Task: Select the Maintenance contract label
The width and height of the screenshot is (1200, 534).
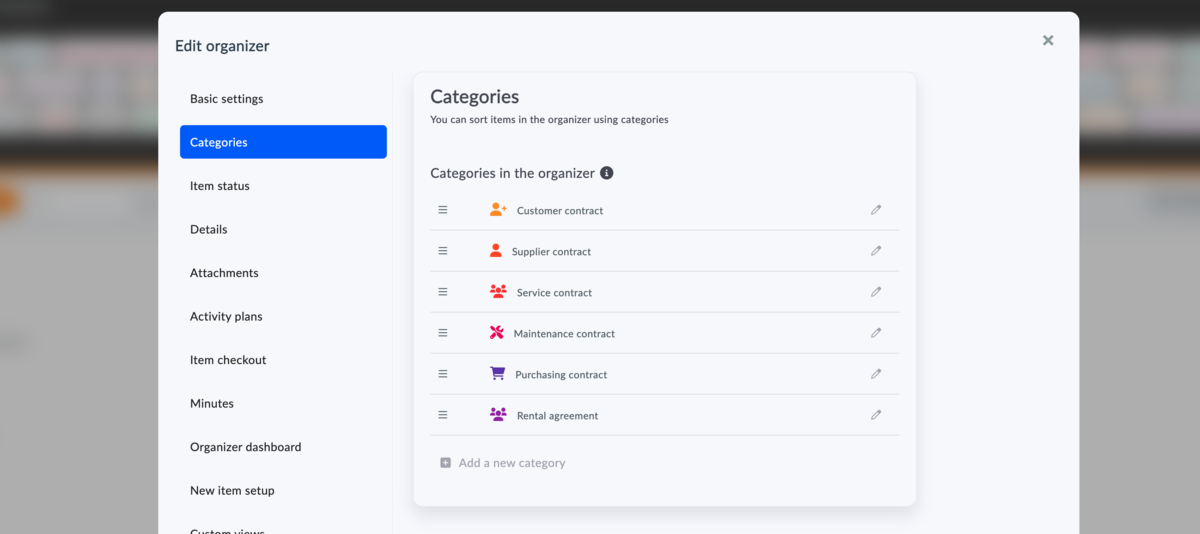Action: pos(564,334)
